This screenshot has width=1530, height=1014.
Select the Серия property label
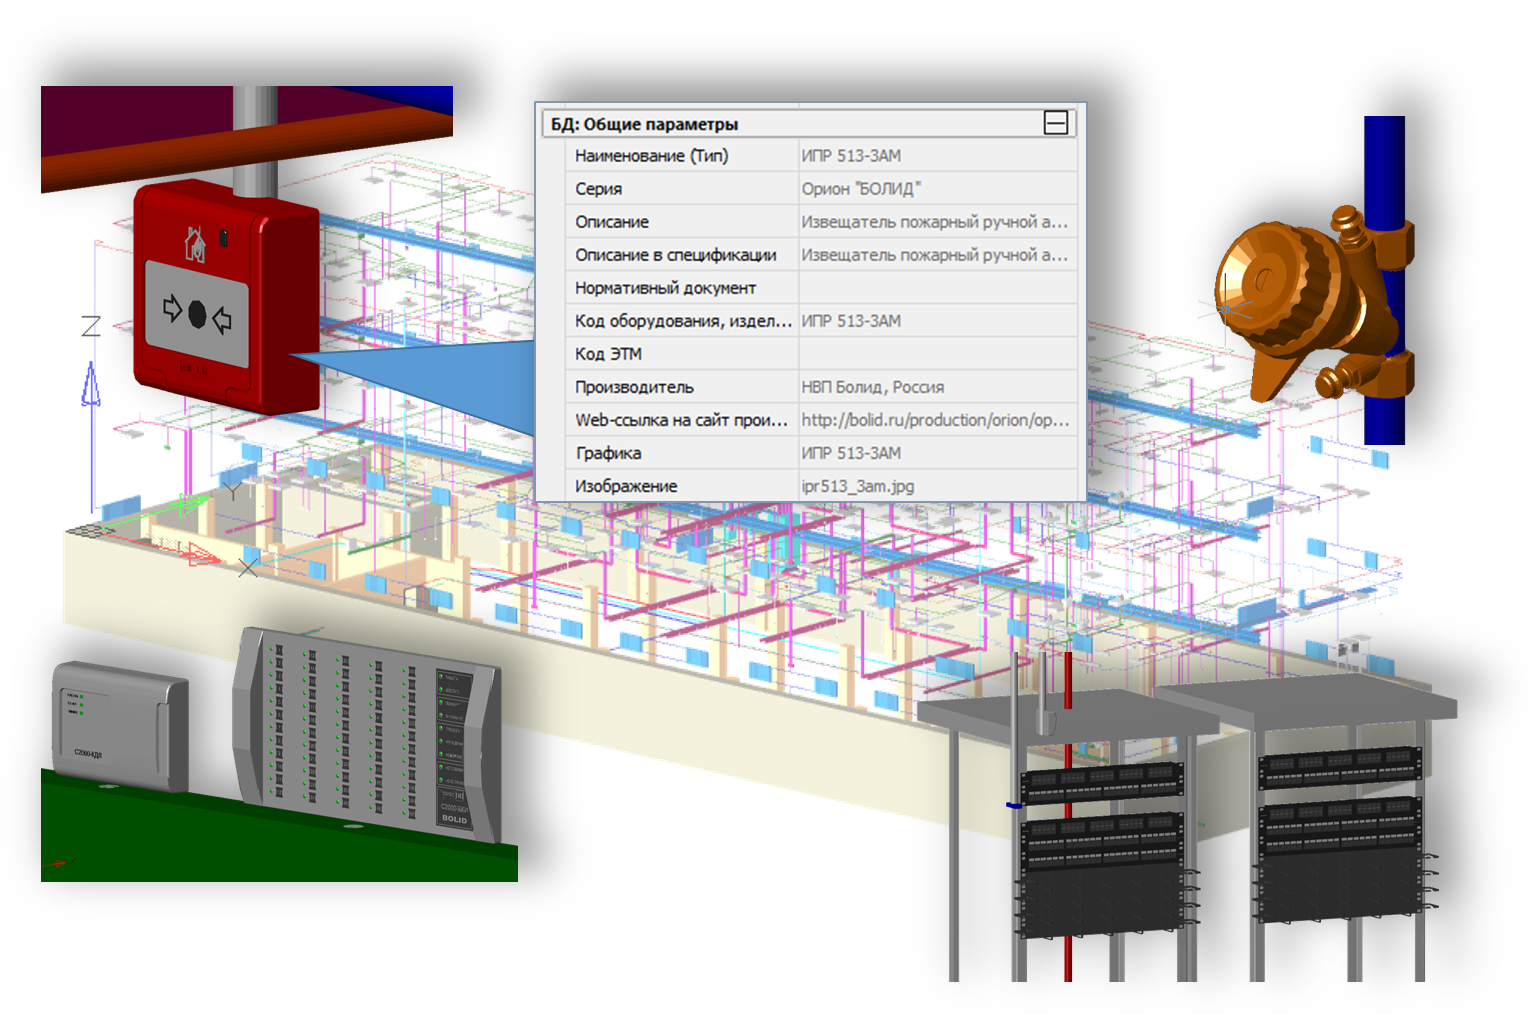pos(598,189)
